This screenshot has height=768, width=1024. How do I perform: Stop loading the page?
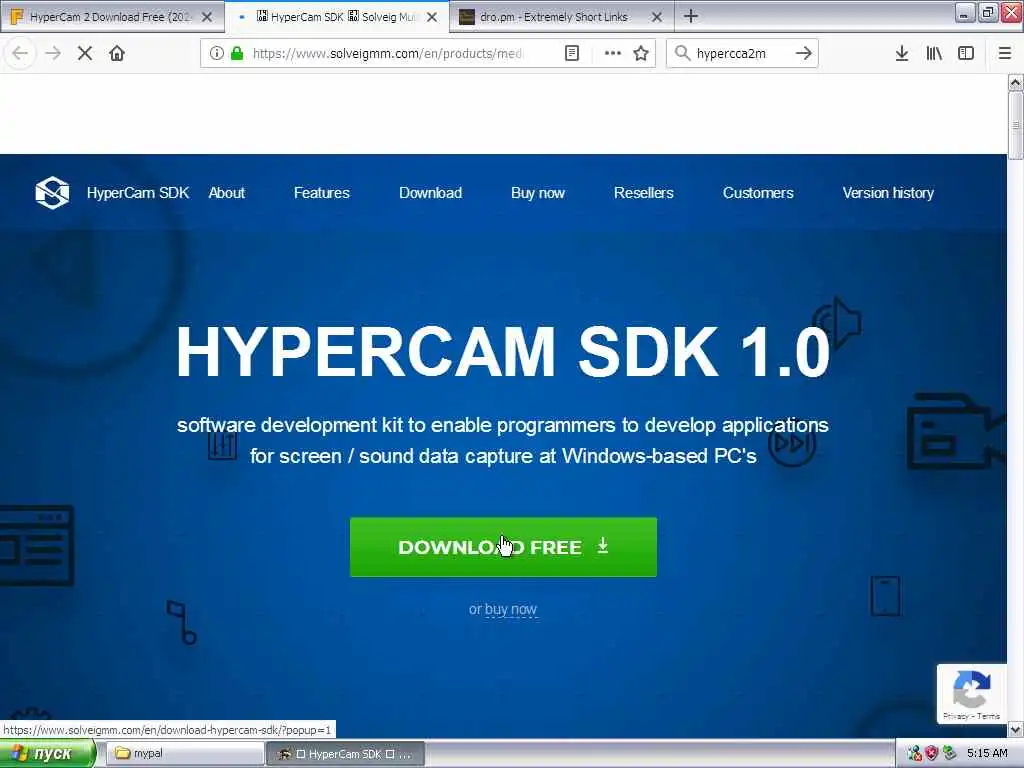(85, 54)
